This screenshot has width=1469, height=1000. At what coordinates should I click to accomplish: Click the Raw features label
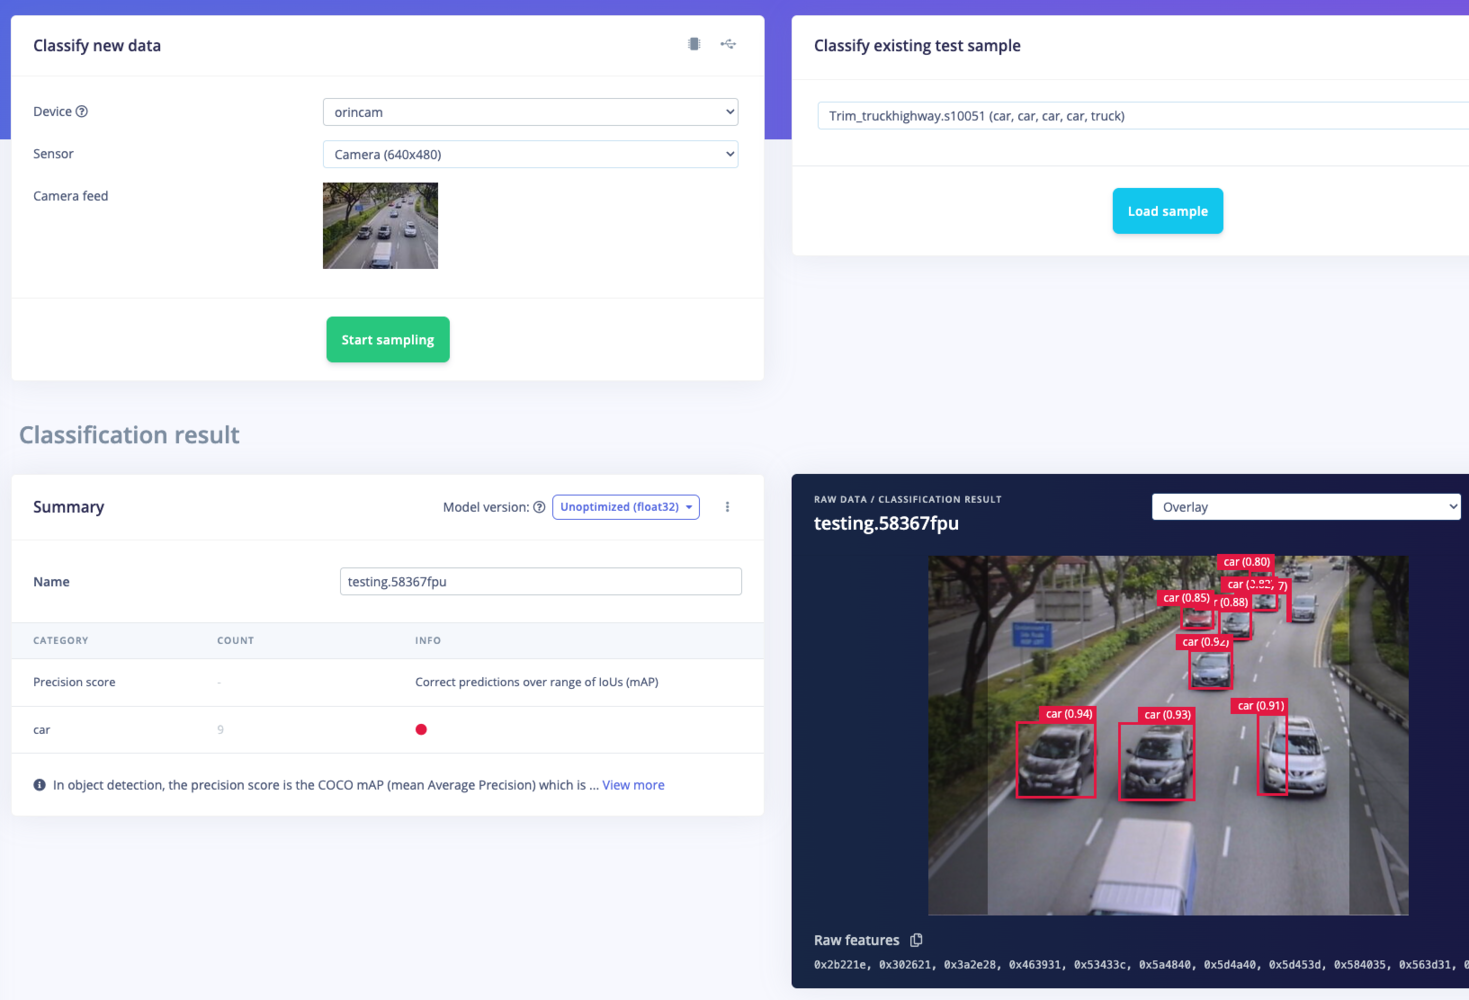click(x=857, y=940)
